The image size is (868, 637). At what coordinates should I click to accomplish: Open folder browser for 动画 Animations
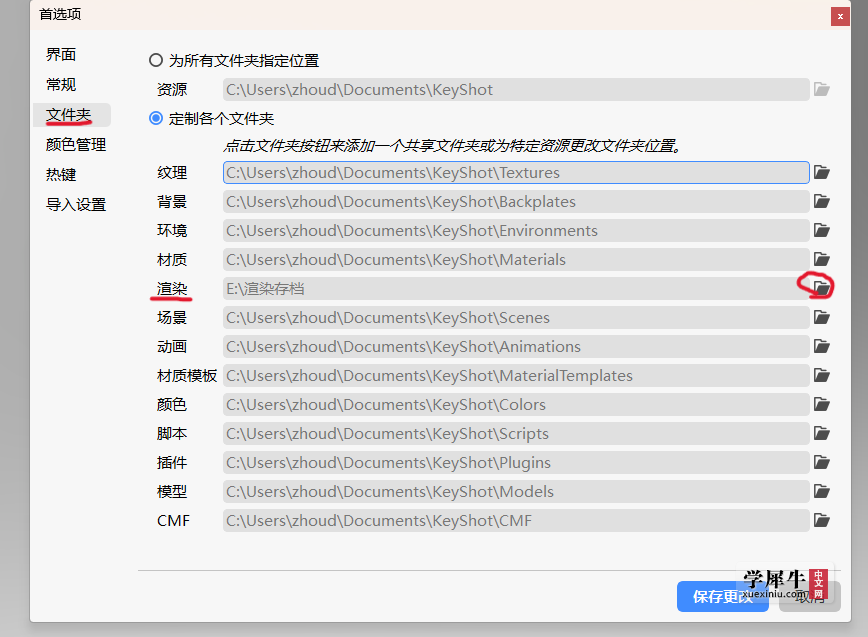click(x=822, y=346)
